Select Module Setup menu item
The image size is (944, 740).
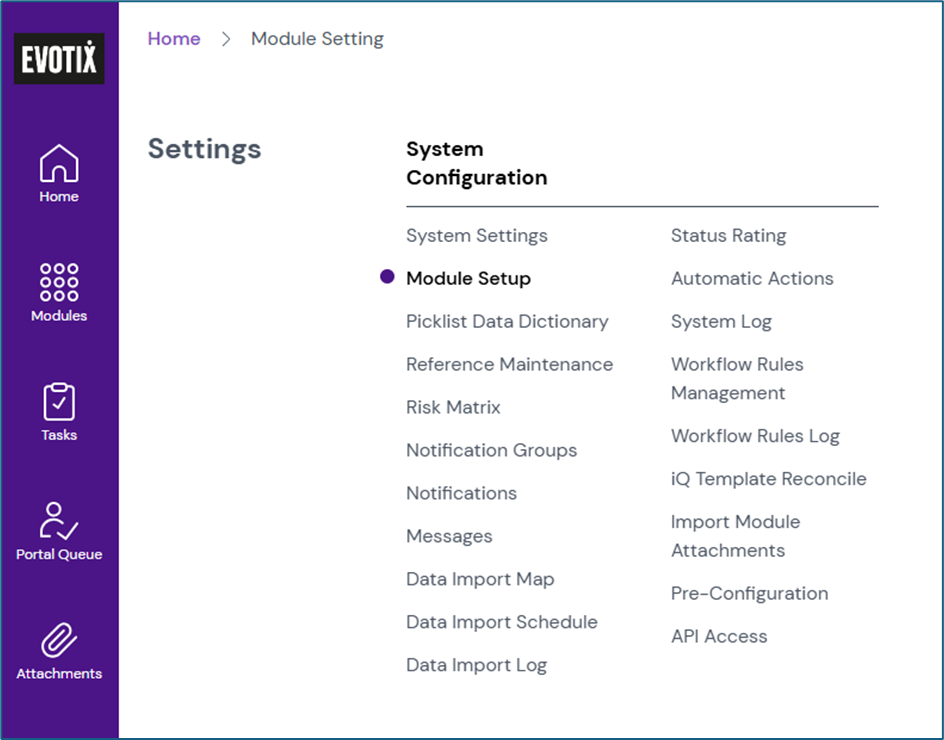(x=468, y=279)
